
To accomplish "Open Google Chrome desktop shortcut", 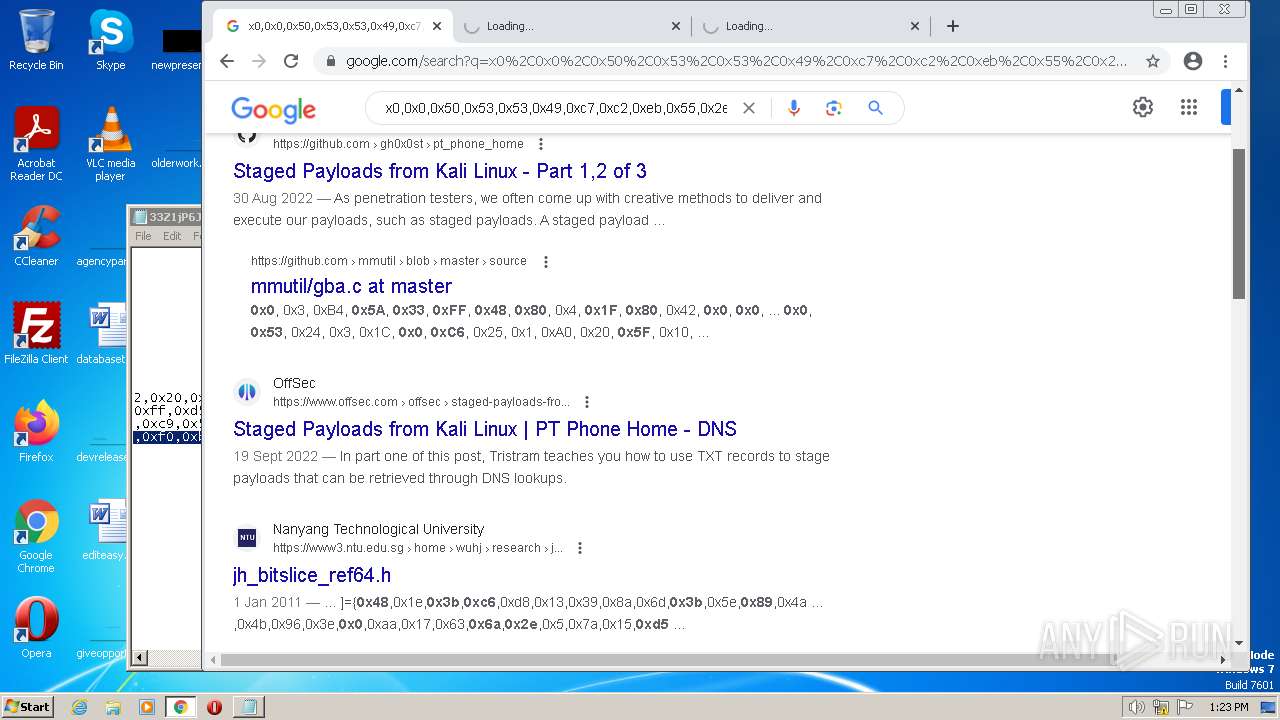I will click(36, 536).
